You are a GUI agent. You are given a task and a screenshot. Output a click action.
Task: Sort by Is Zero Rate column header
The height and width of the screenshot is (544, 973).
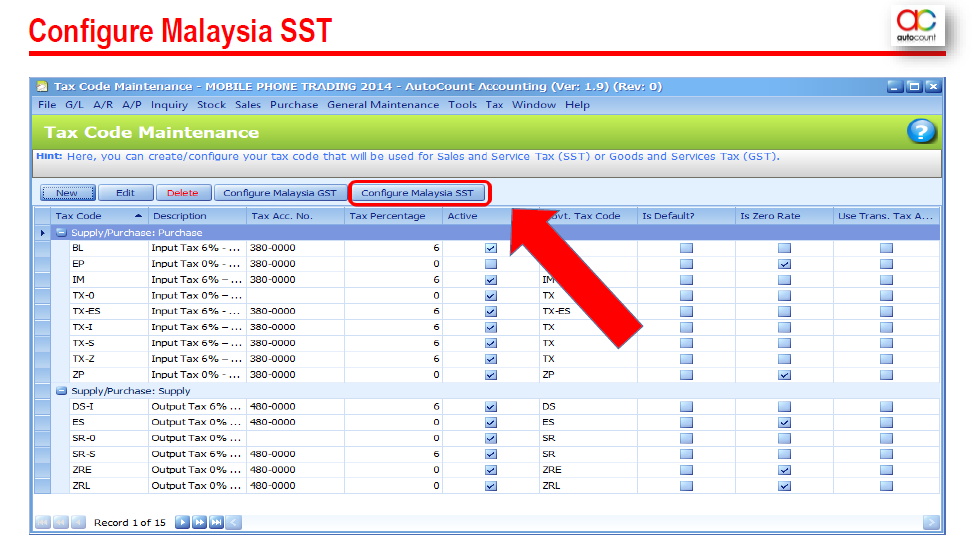click(x=784, y=216)
